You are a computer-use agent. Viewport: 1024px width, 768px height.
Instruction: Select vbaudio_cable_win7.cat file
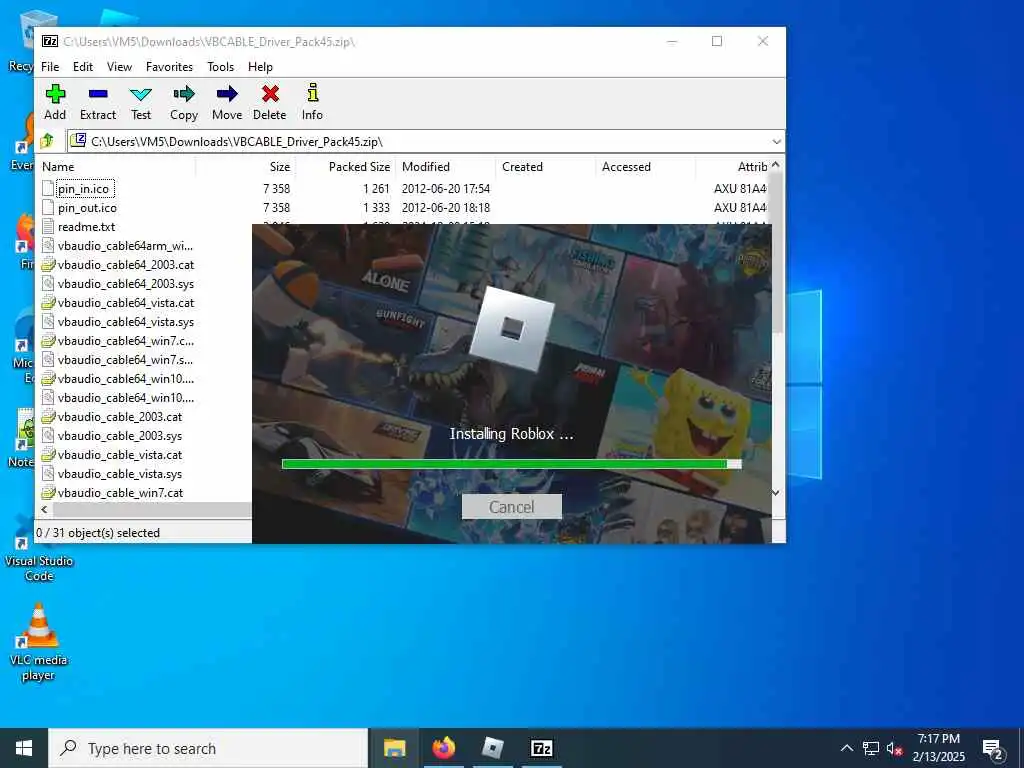[x=120, y=492]
